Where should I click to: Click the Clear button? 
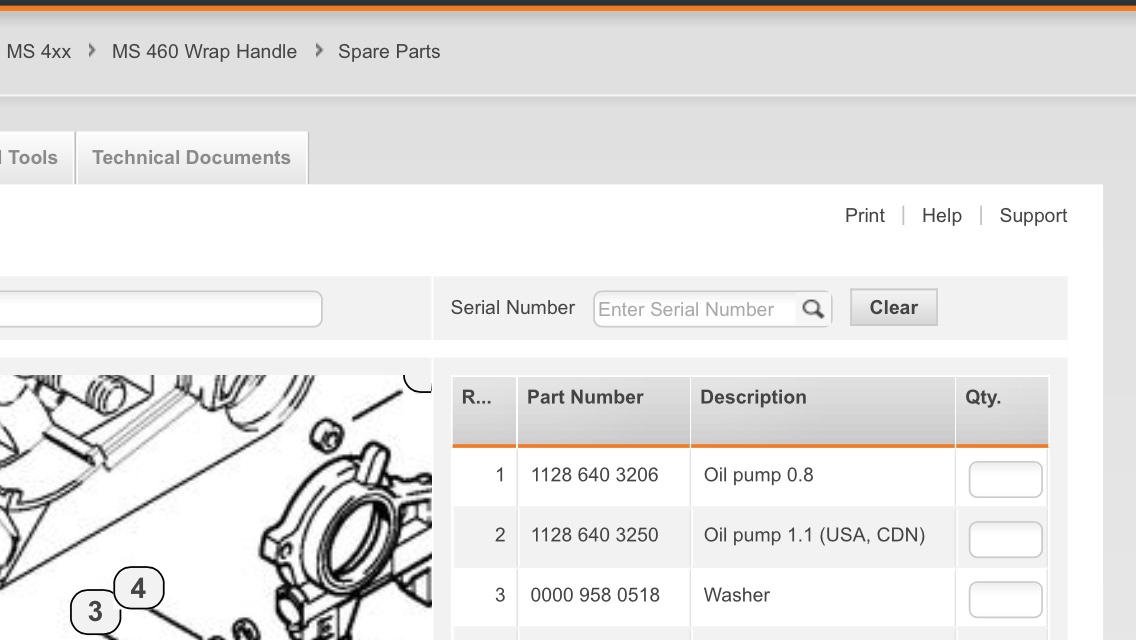point(893,307)
